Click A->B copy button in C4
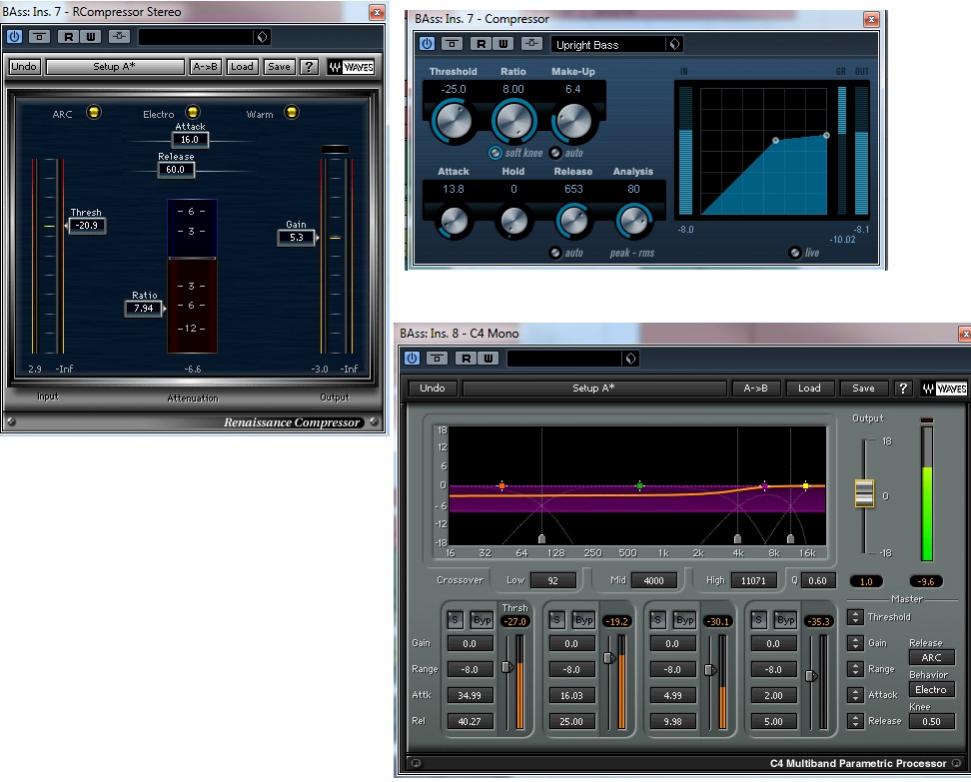The image size is (971, 782). (755, 388)
